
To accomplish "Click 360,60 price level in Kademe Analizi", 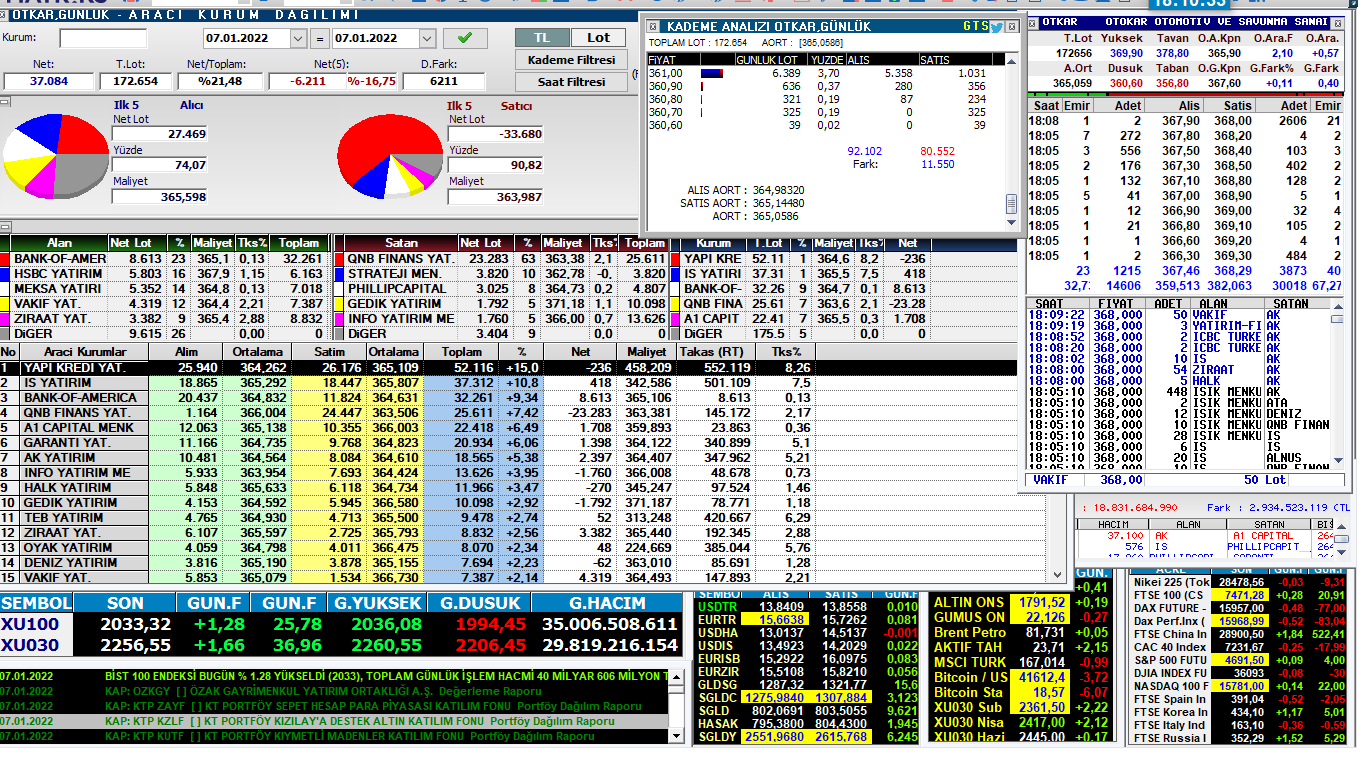I will 666,125.
